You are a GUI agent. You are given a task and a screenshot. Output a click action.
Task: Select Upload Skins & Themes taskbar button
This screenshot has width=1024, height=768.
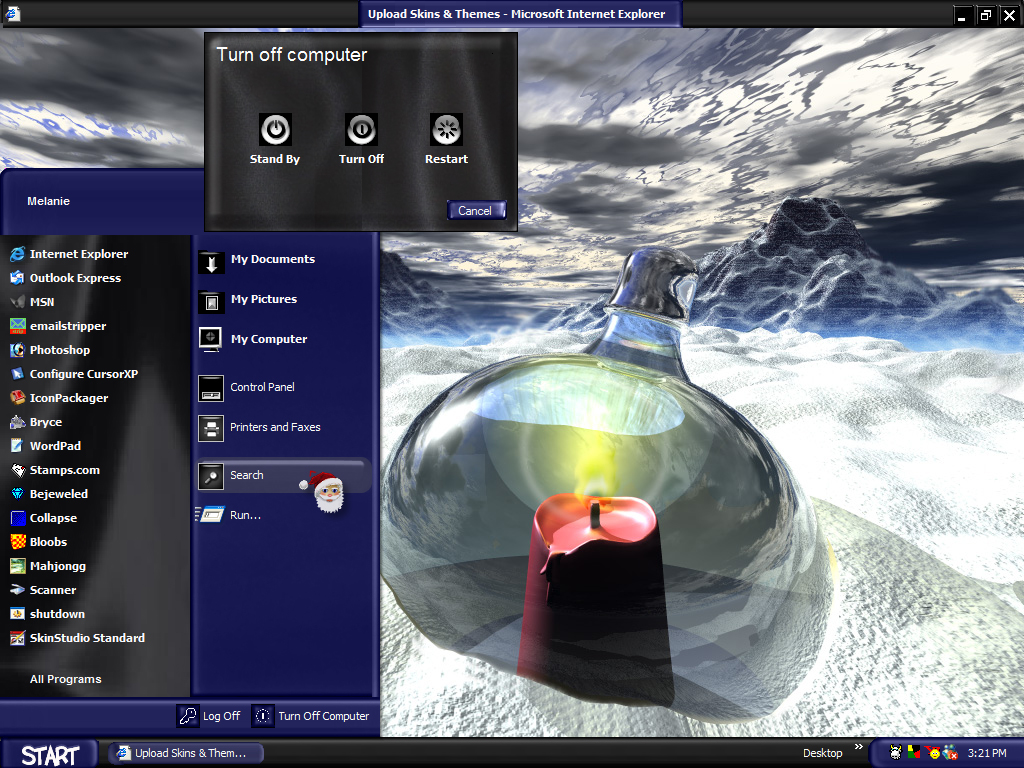[185, 753]
